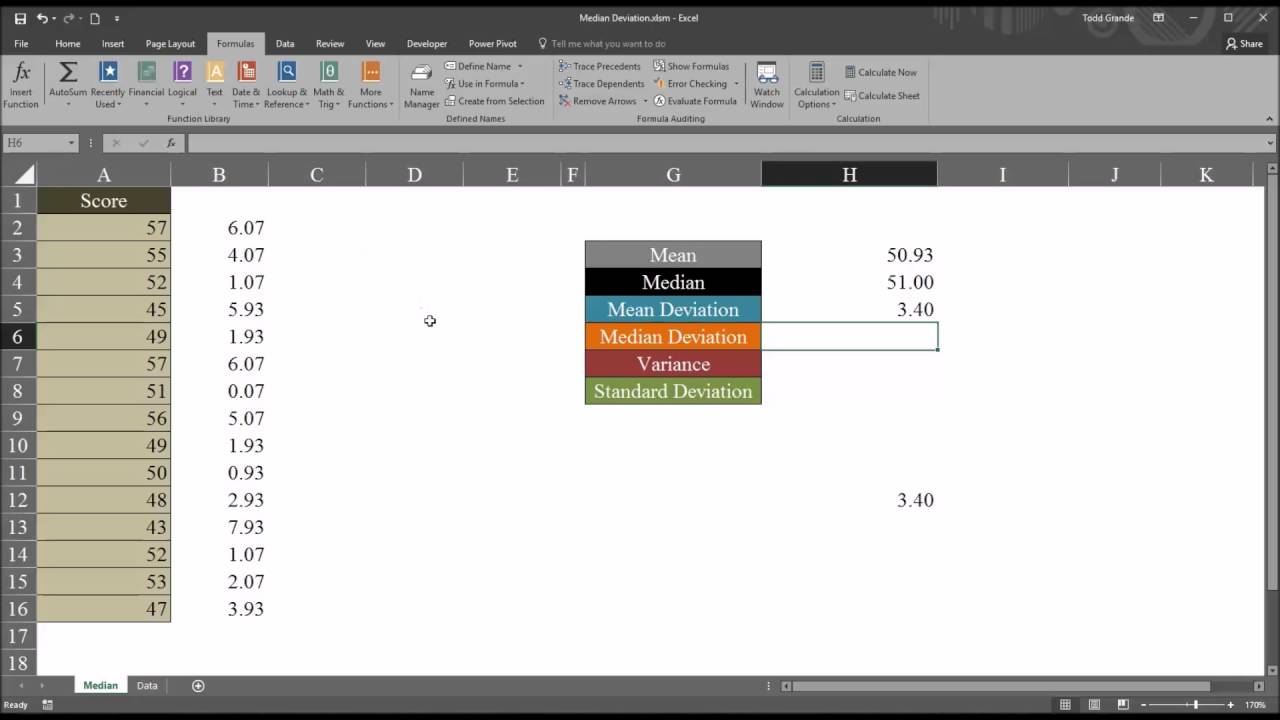Click Calculate Now
Screen dimensions: 1280x720
point(881,72)
